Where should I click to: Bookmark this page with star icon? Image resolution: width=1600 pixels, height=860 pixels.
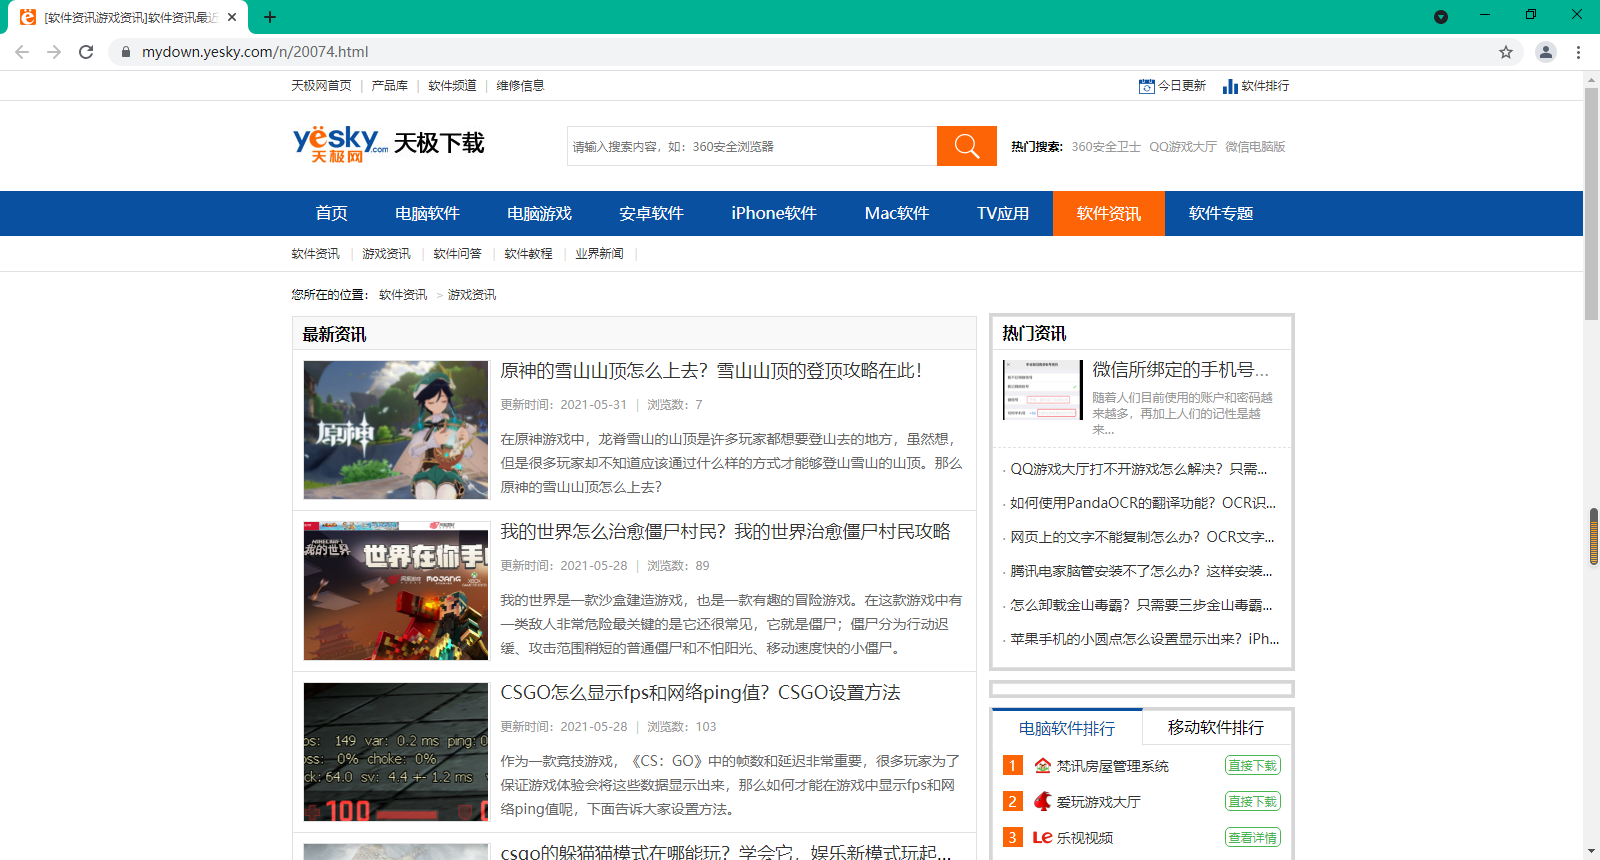(x=1506, y=52)
